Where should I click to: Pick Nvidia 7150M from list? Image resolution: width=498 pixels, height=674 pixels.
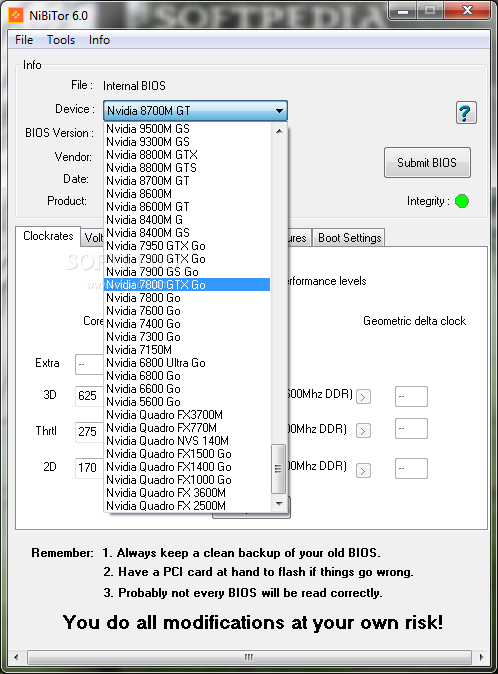tap(187, 349)
